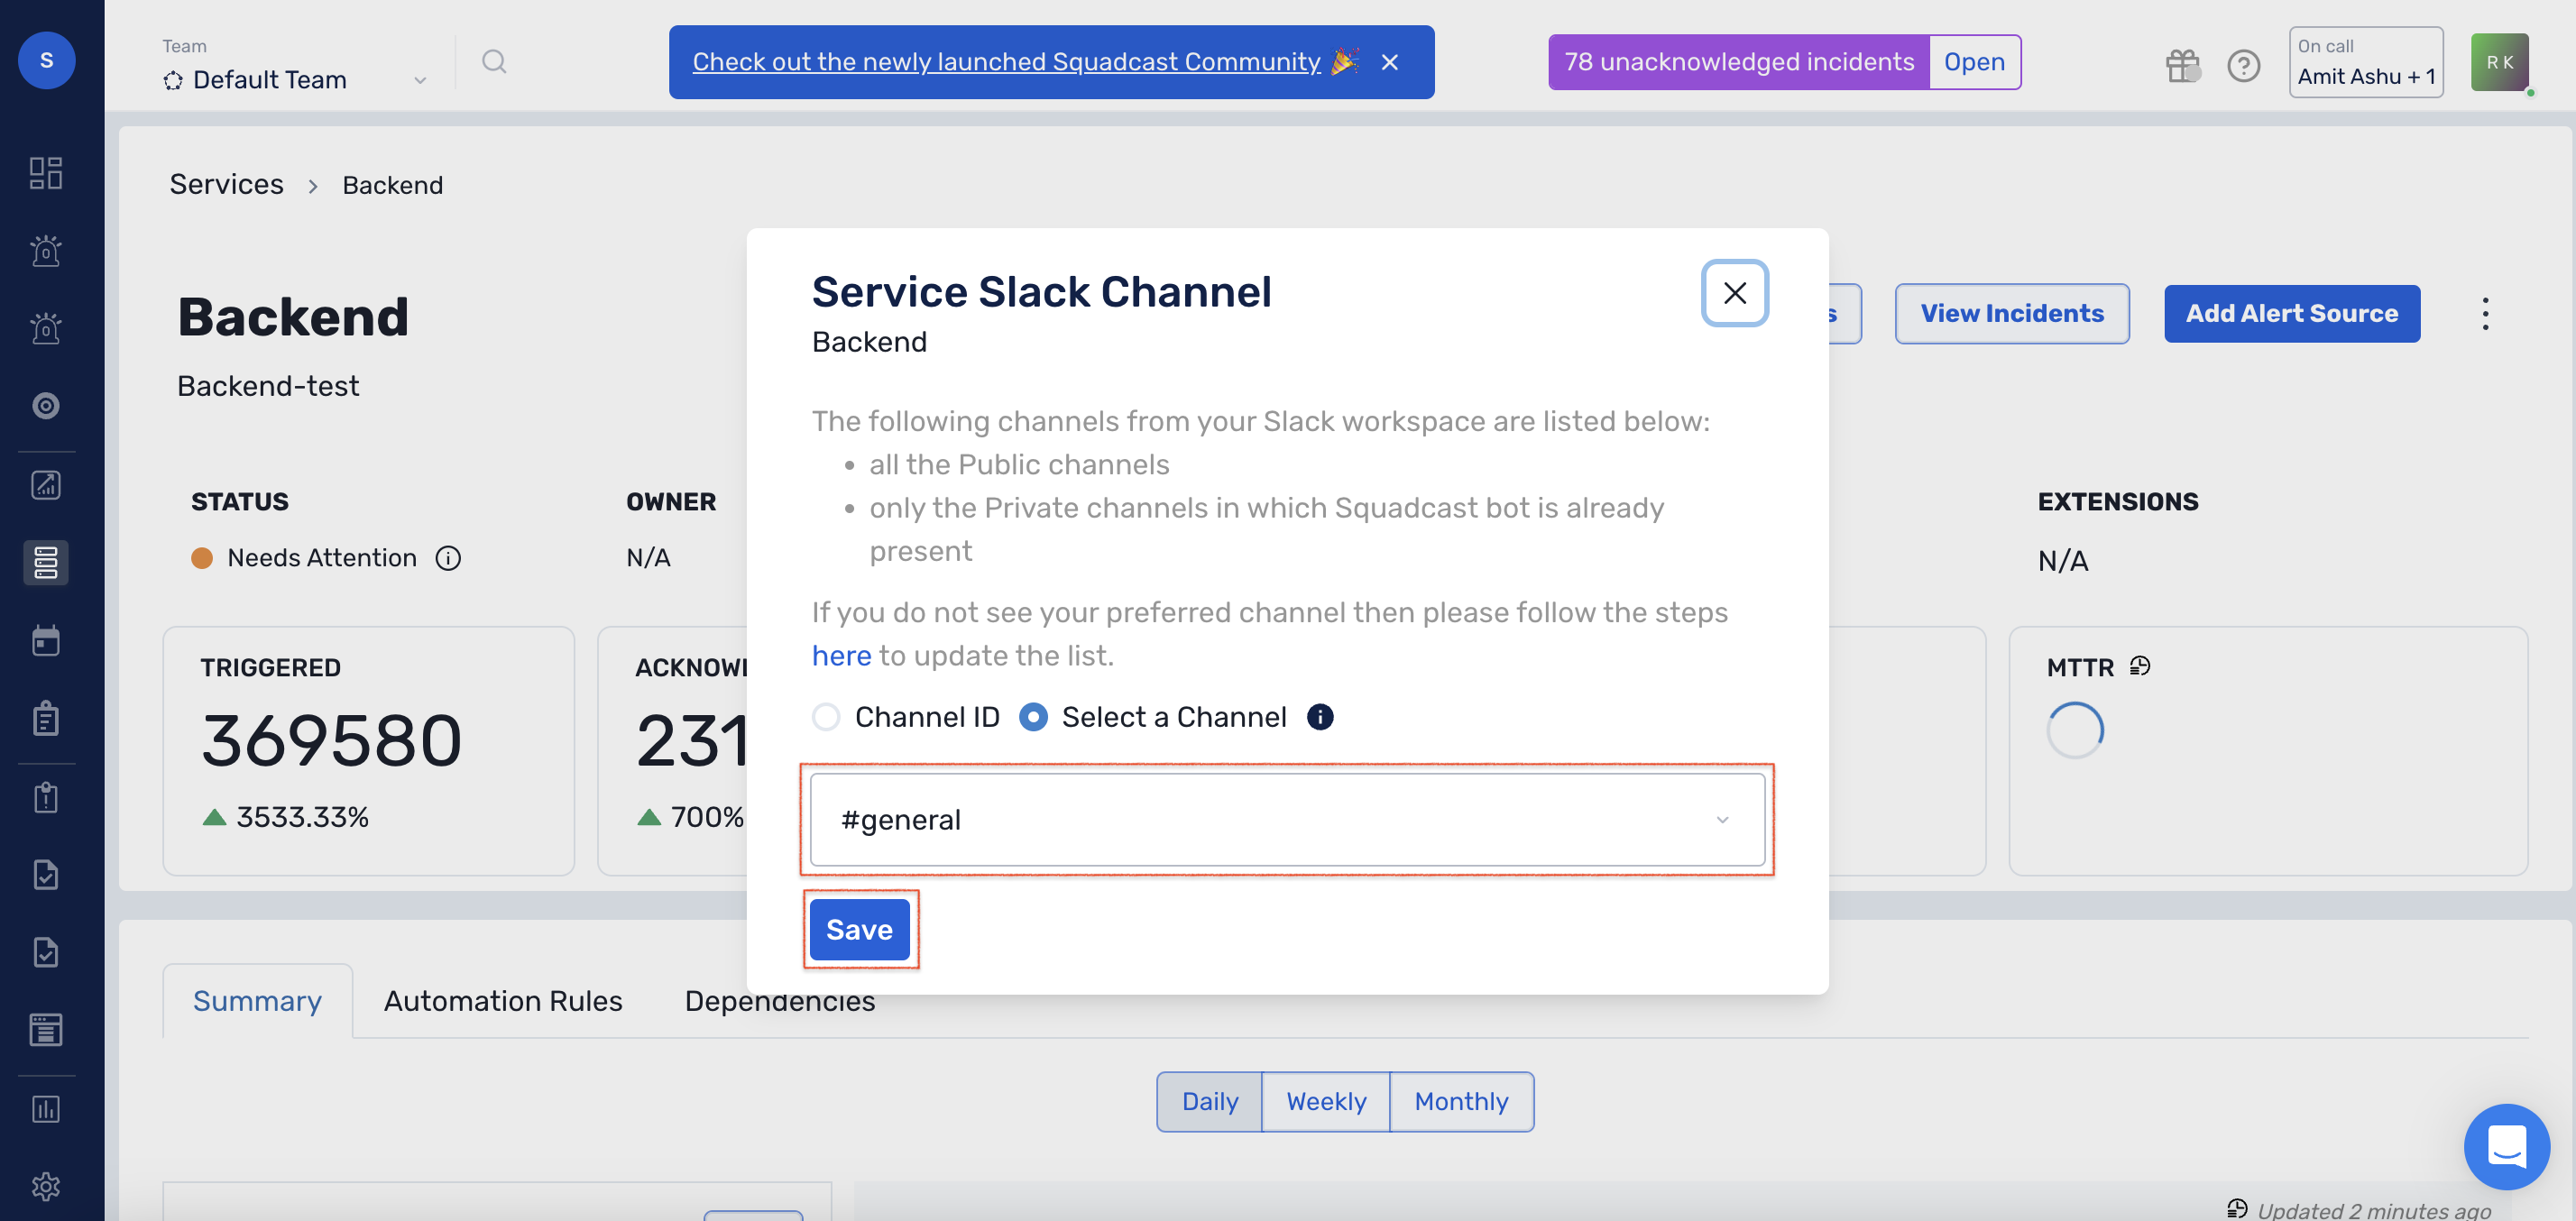Viewport: 2576px width, 1221px height.
Task: Click the search magnifier icon
Action: click(494, 62)
